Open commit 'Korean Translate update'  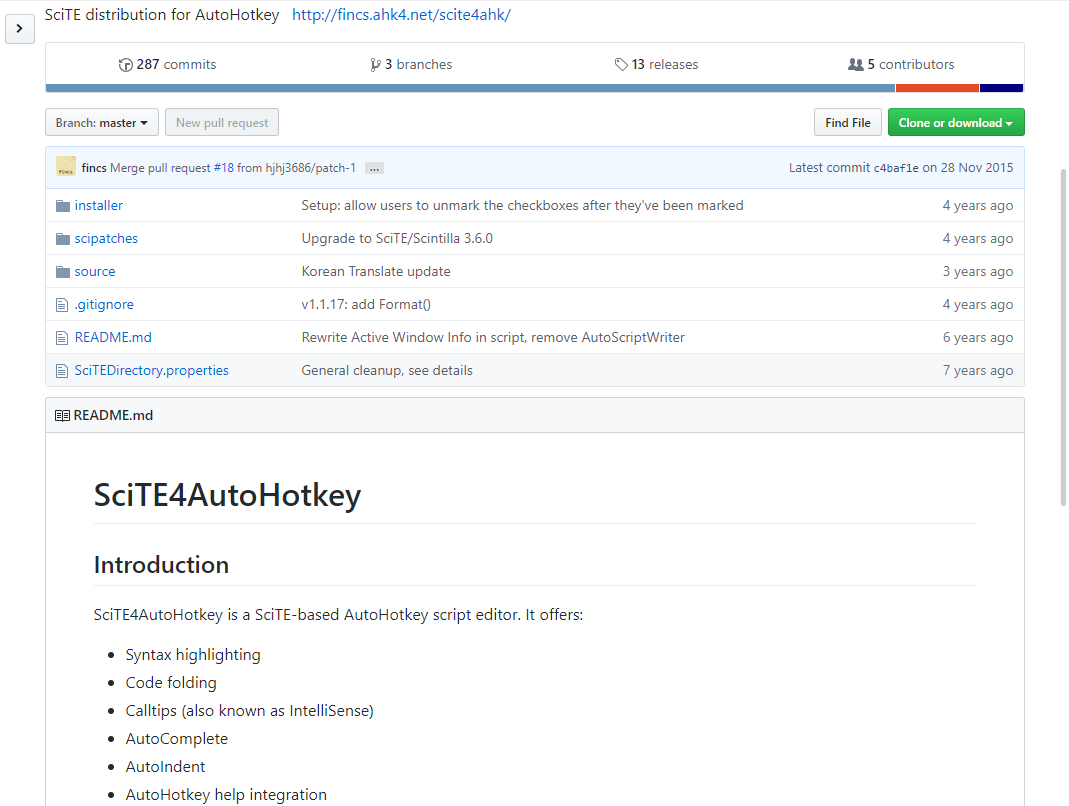(x=376, y=271)
